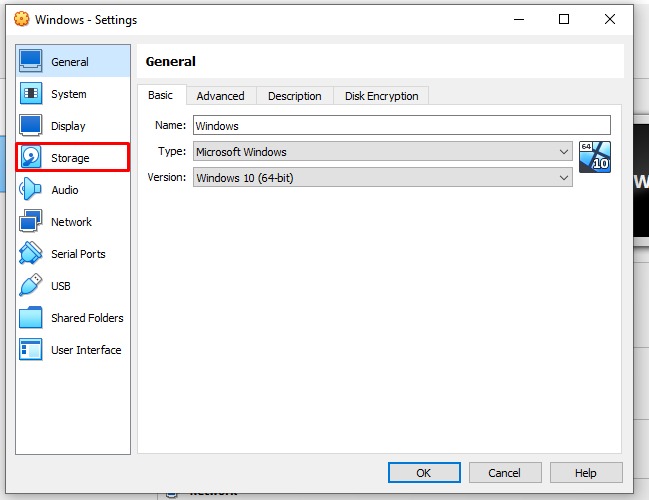Confirm settings with the OK button
Viewport: 649px width, 500px height.
tap(424, 473)
